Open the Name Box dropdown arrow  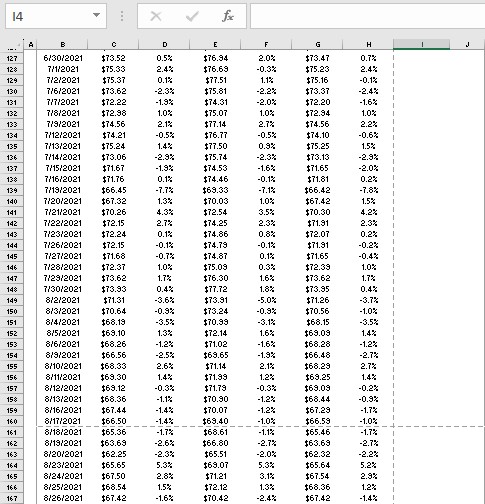(x=96, y=15)
